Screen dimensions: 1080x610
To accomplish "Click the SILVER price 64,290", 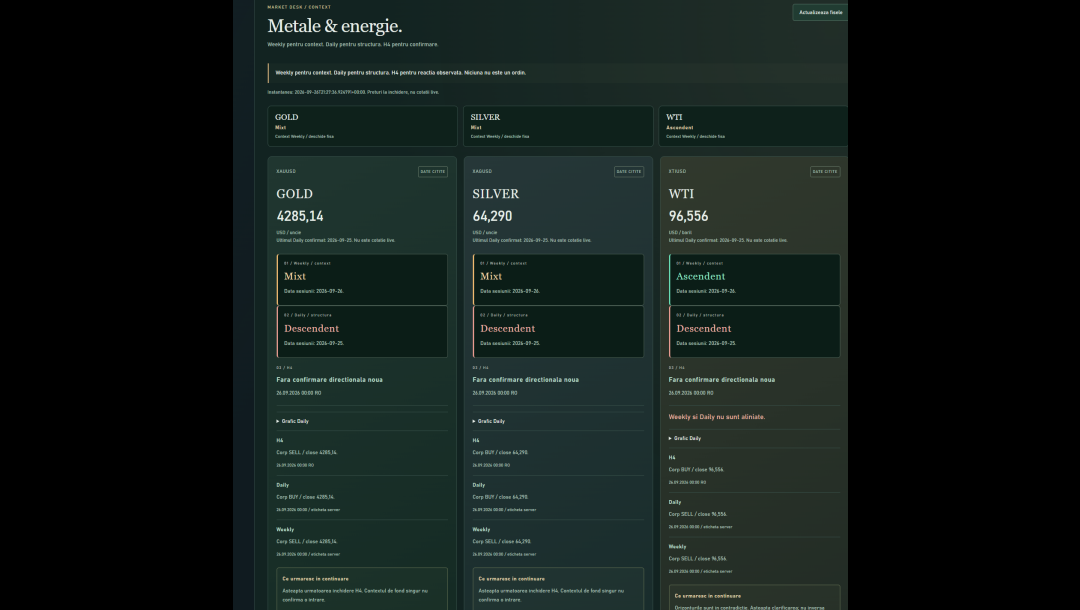I will (x=492, y=216).
